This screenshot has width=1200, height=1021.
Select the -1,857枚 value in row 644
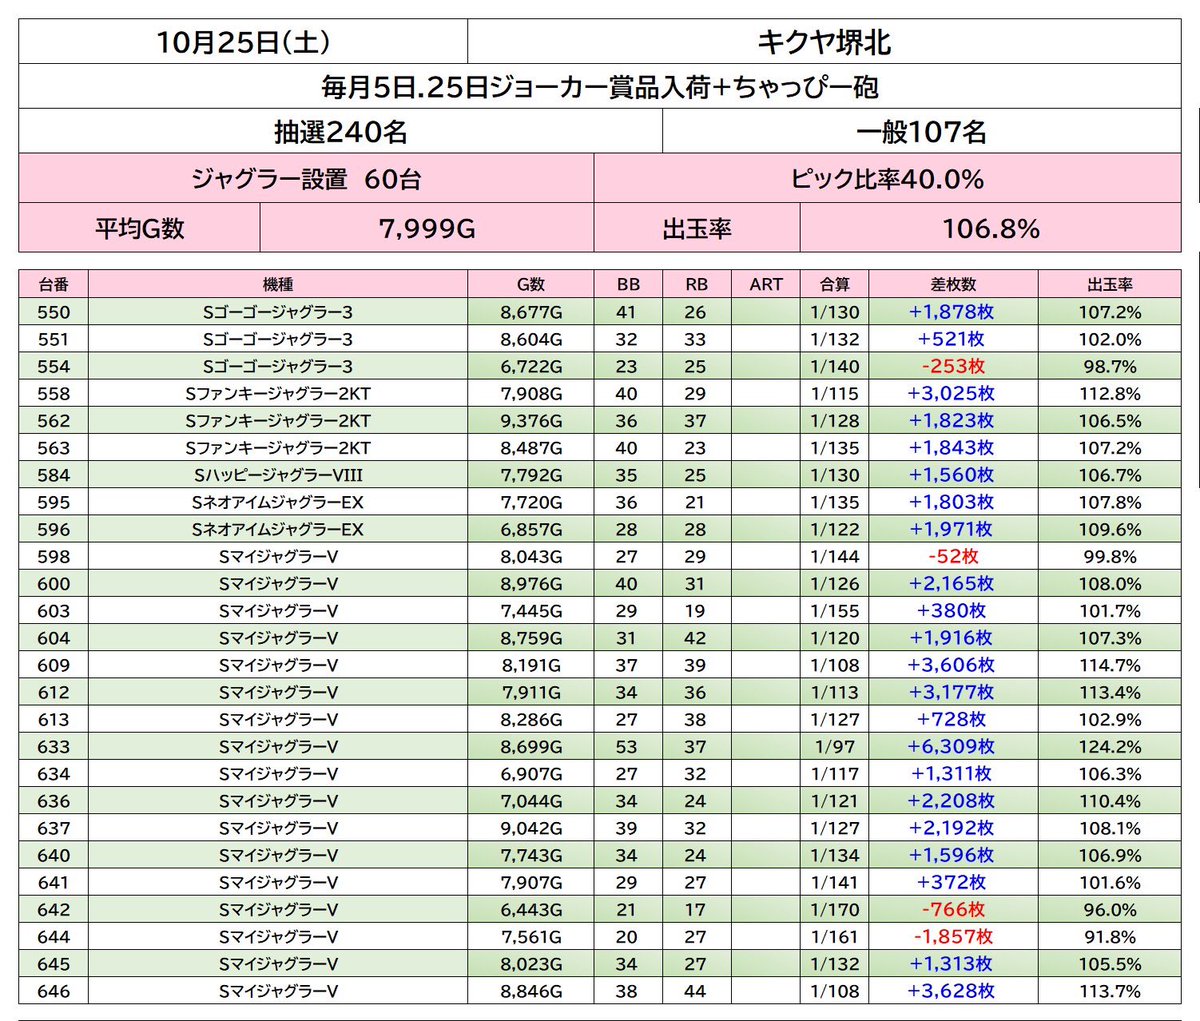pyautogui.click(x=953, y=937)
